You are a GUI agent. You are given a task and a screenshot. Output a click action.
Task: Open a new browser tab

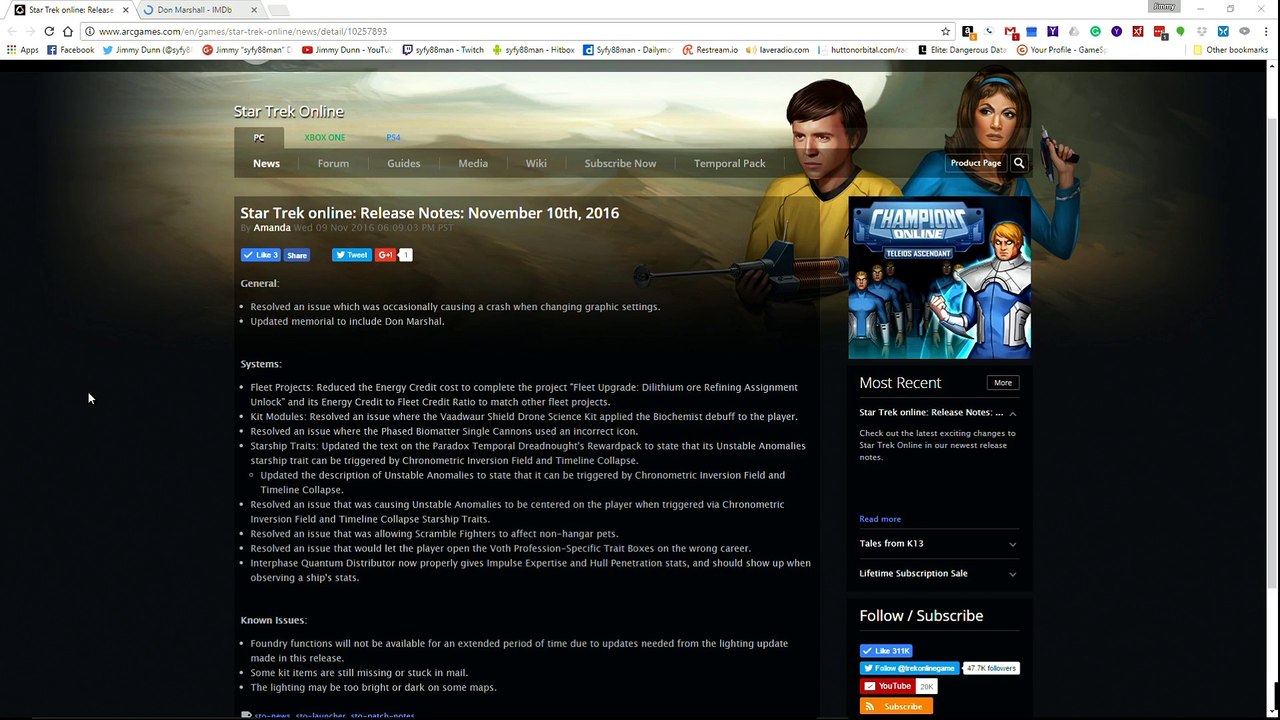(279, 10)
